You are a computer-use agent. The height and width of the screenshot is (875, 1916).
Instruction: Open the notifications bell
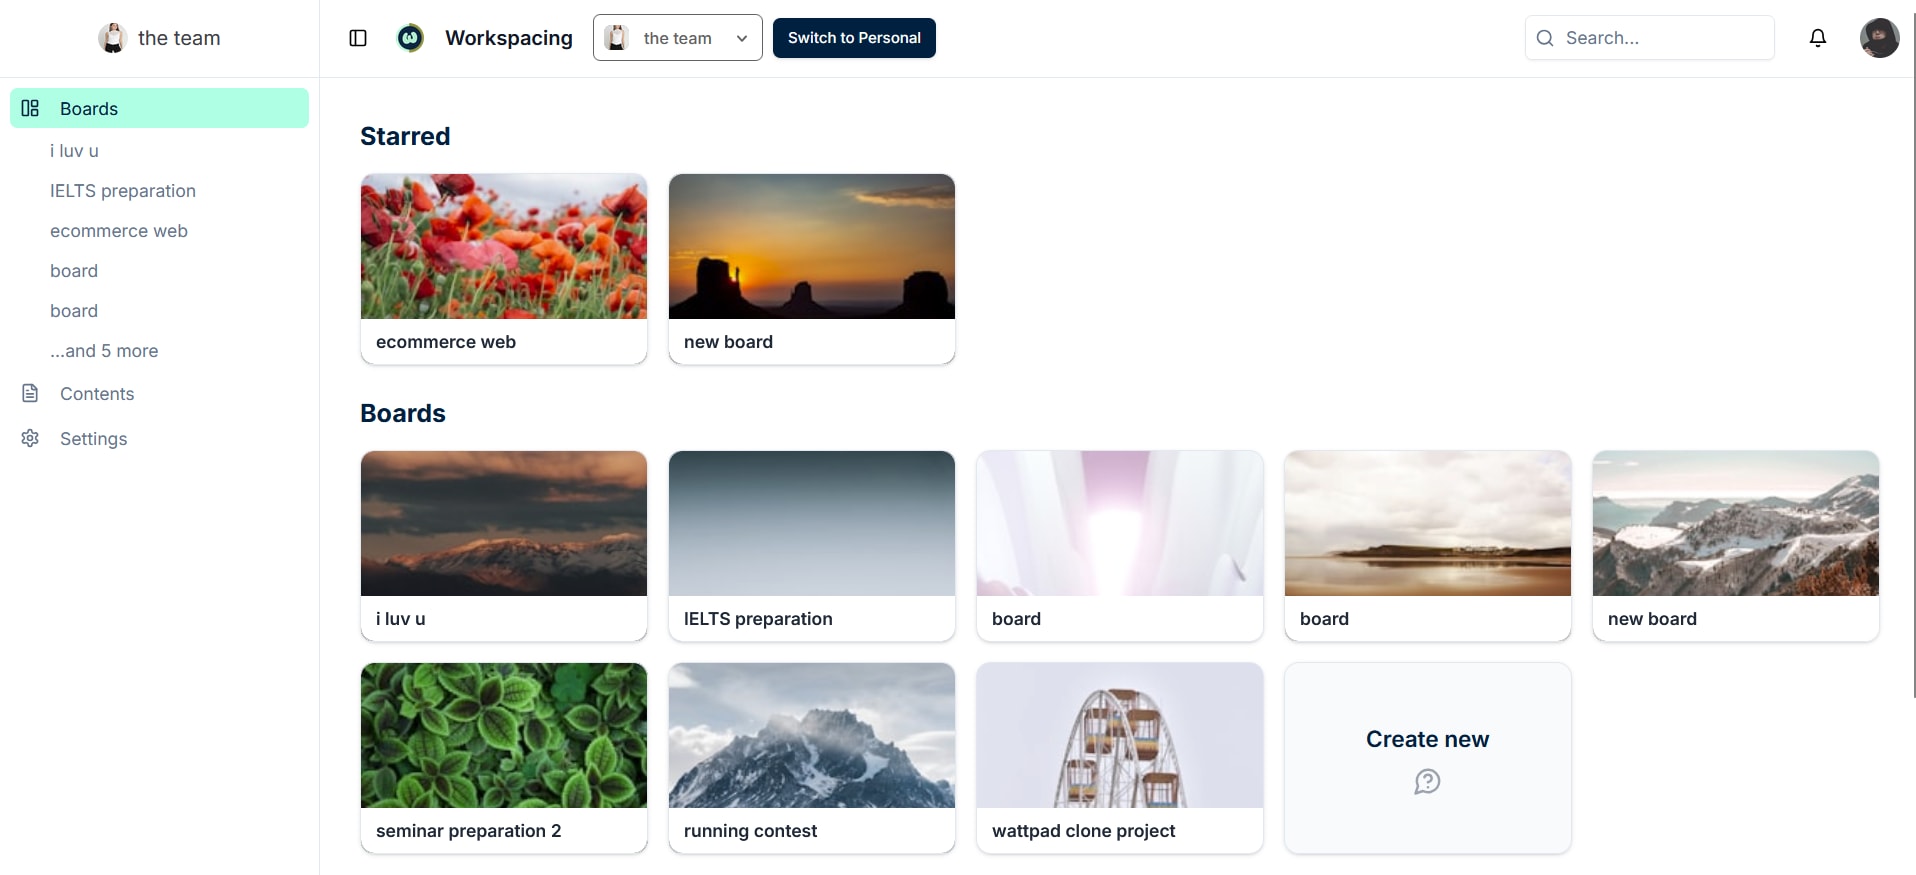pyautogui.click(x=1818, y=38)
